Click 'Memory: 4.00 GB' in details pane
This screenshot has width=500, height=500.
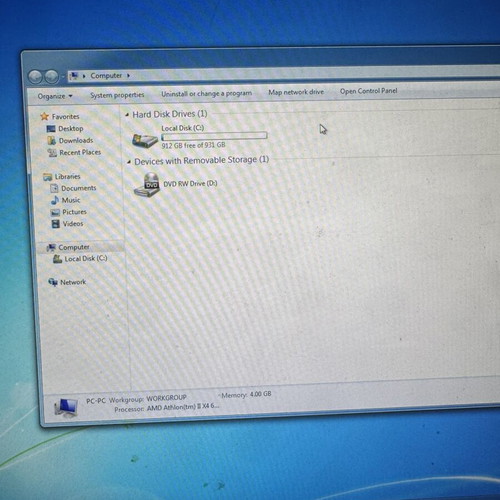[x=246, y=395]
